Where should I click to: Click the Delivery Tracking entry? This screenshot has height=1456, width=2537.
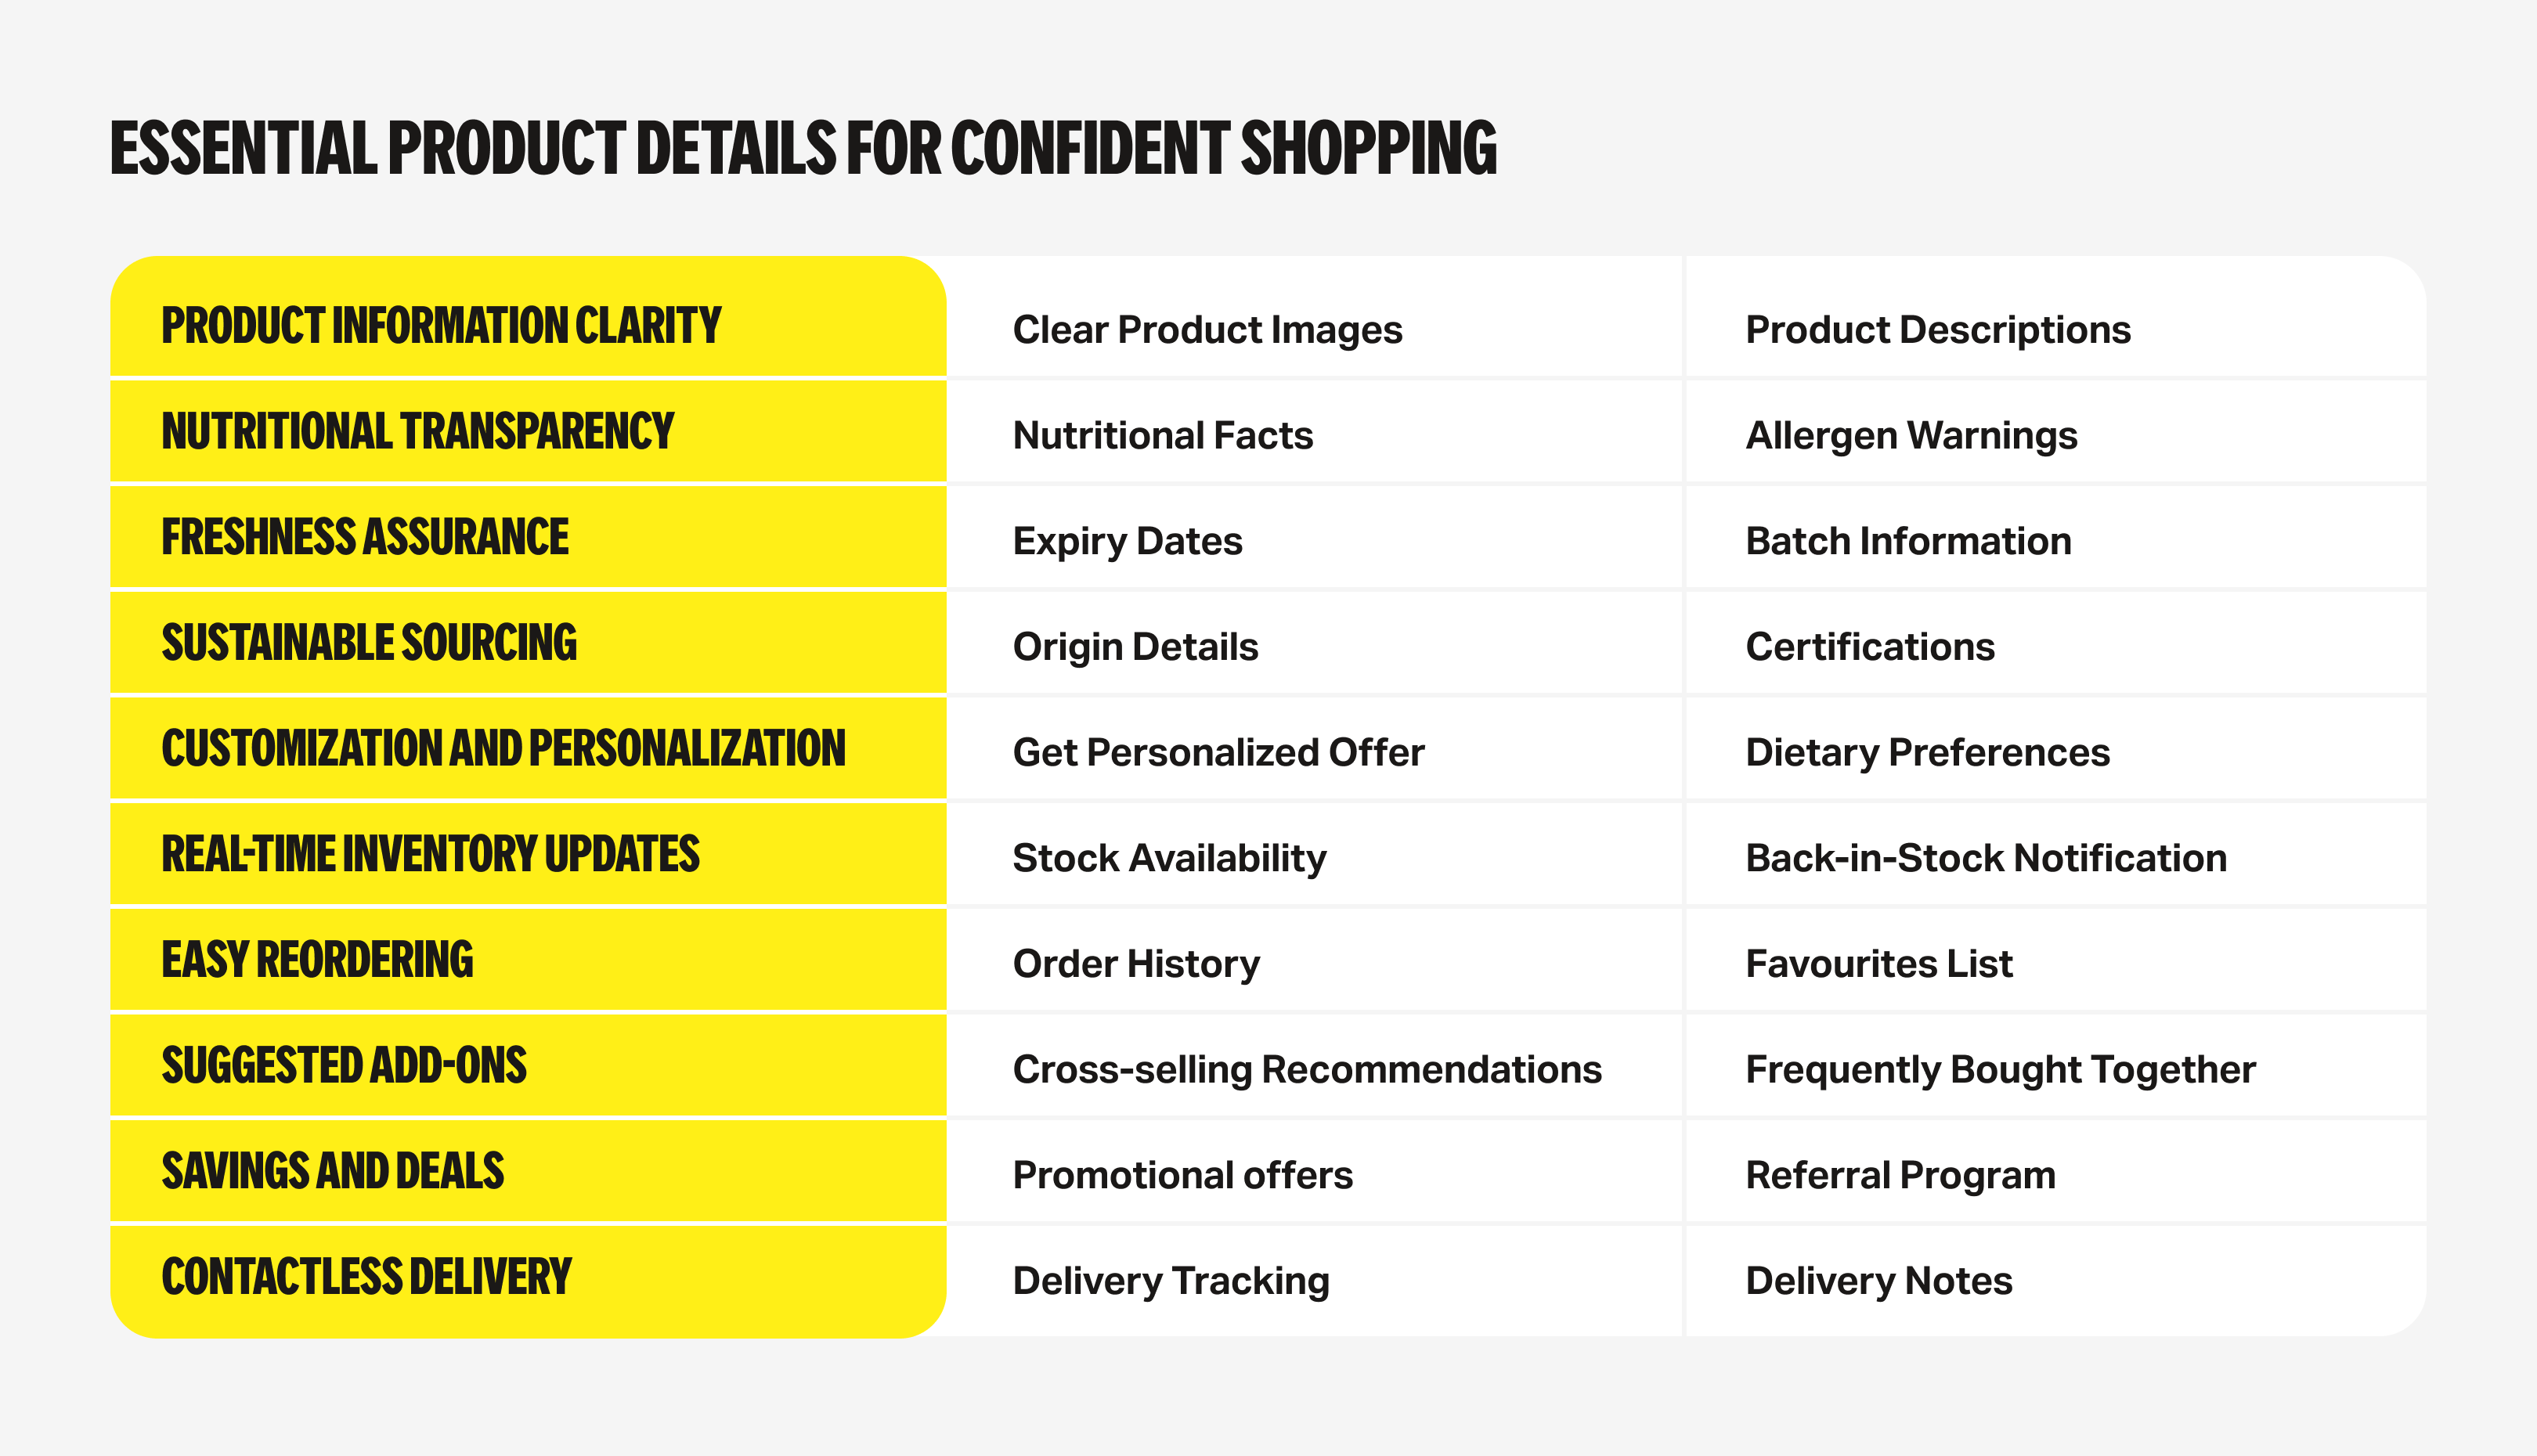pyautogui.click(x=1171, y=1281)
